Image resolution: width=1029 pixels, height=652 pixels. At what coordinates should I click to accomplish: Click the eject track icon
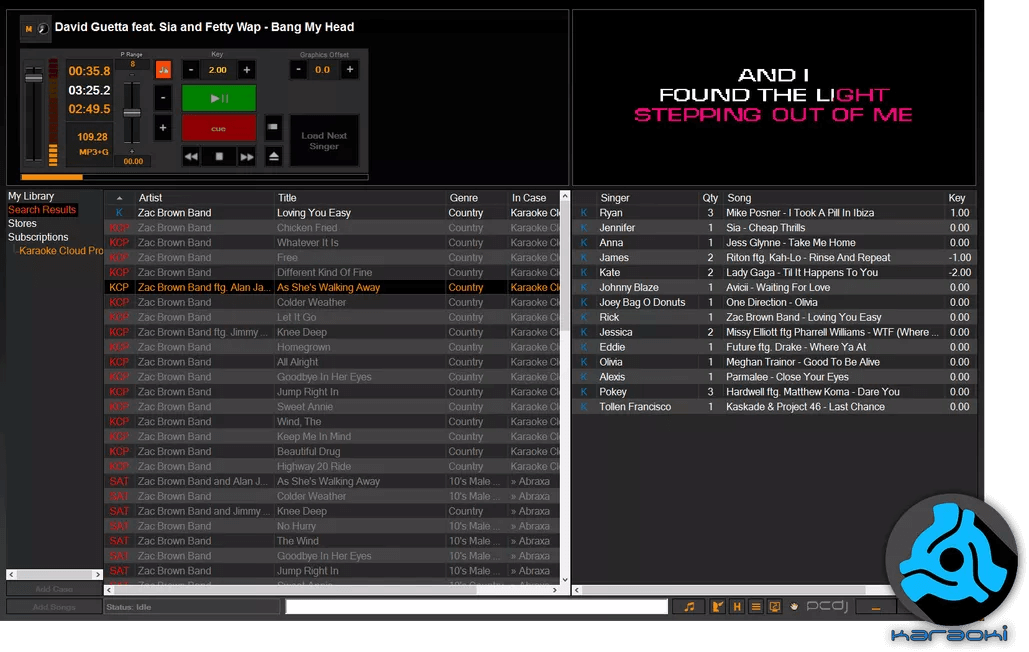273,156
